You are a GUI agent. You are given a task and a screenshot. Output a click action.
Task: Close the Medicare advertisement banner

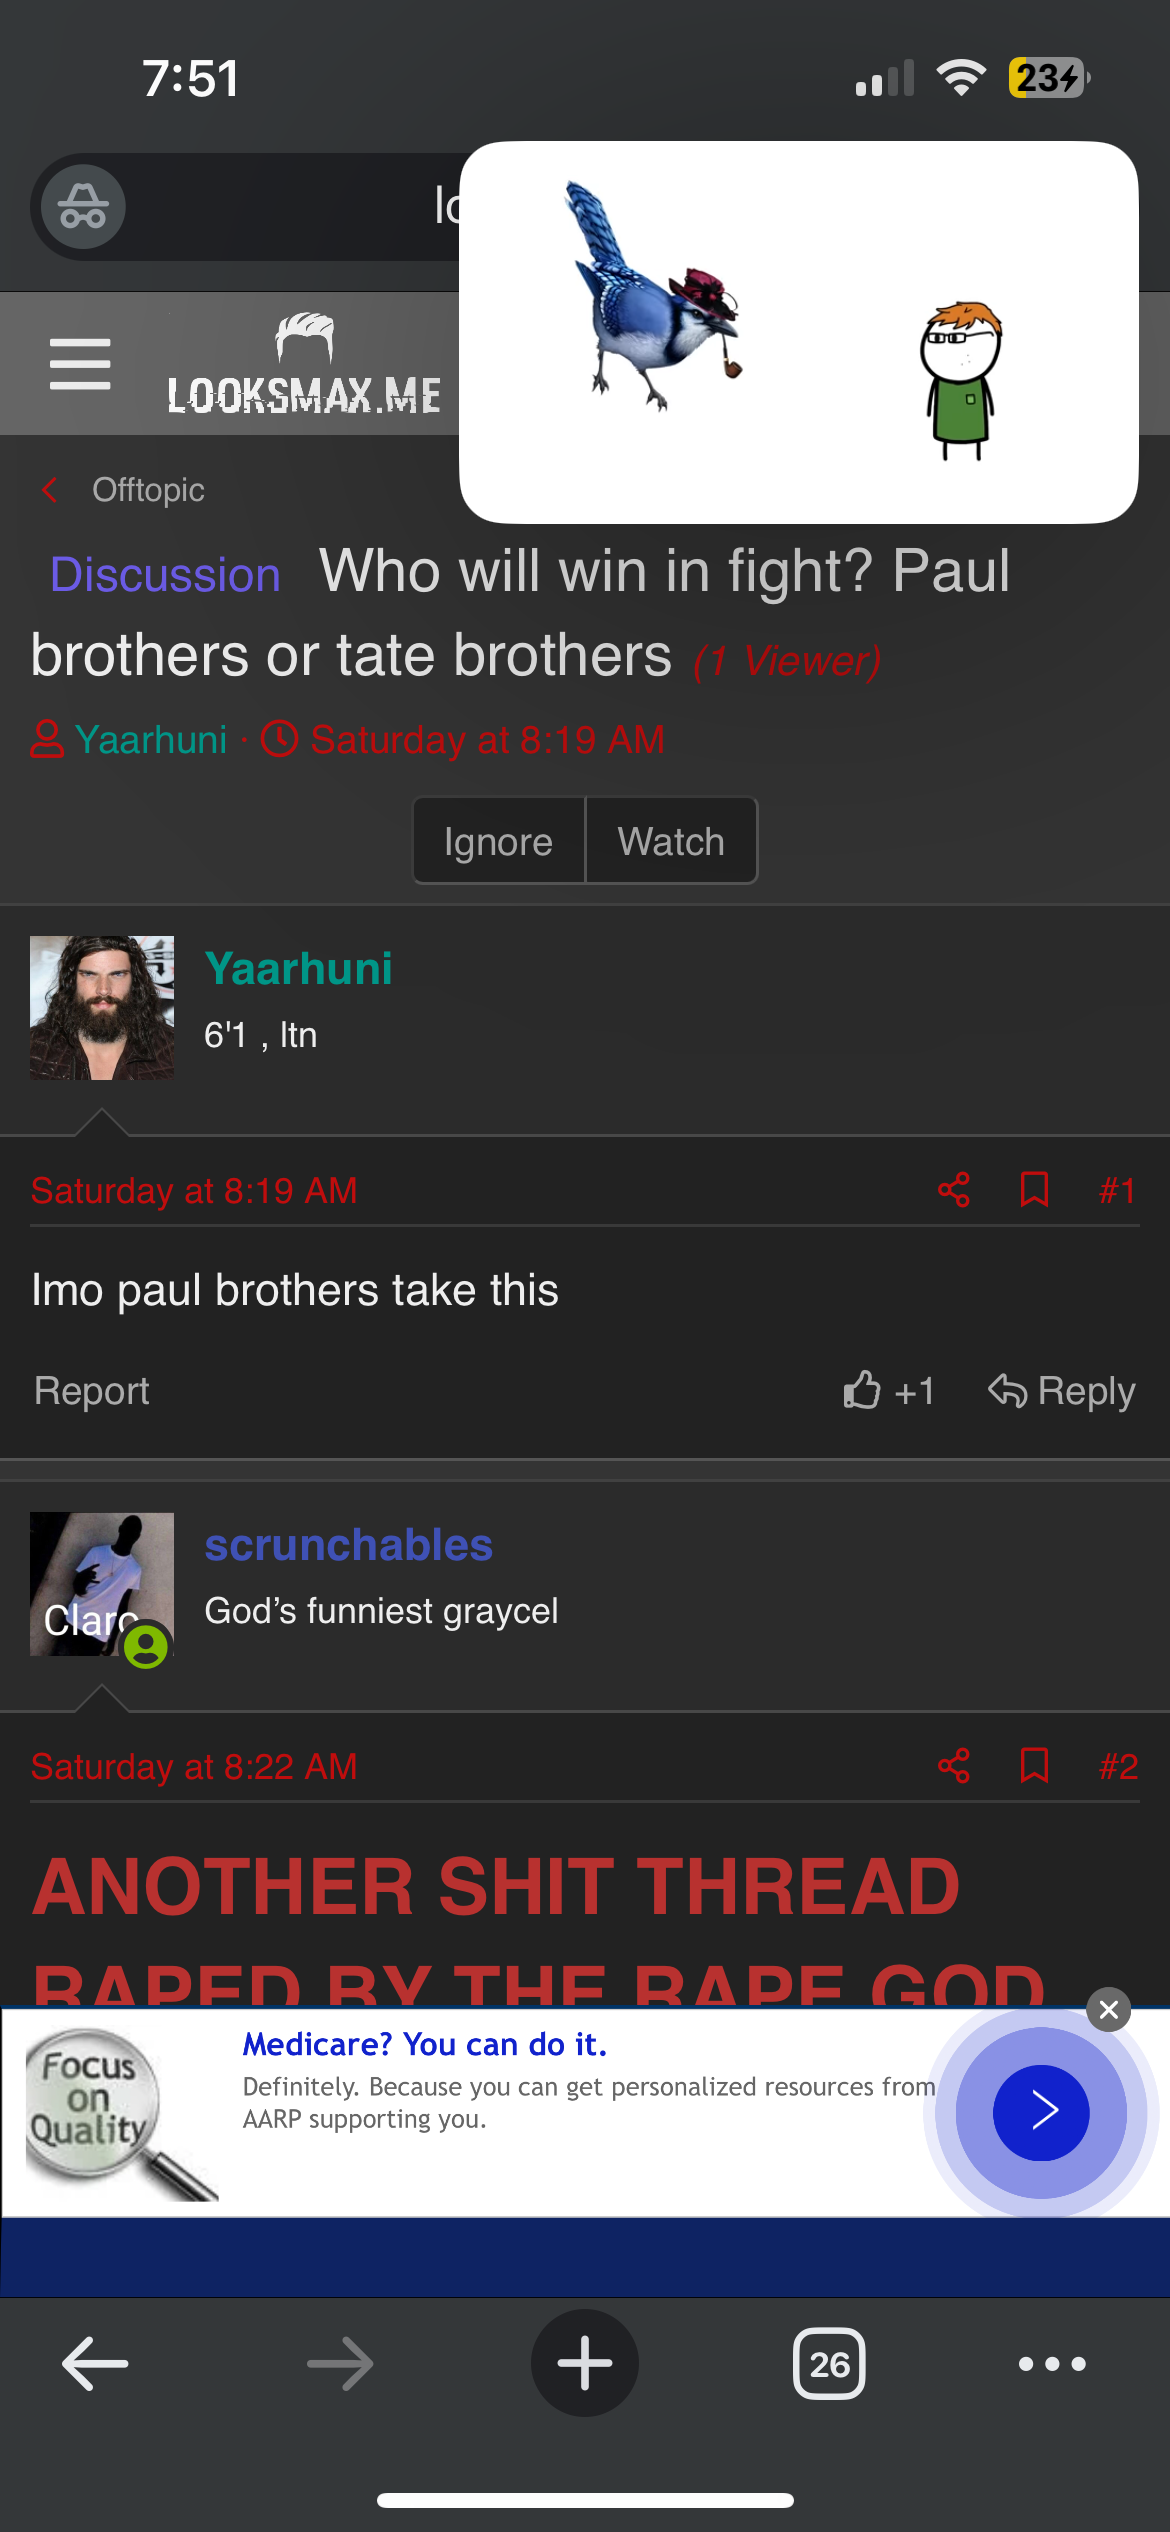tap(1109, 2010)
